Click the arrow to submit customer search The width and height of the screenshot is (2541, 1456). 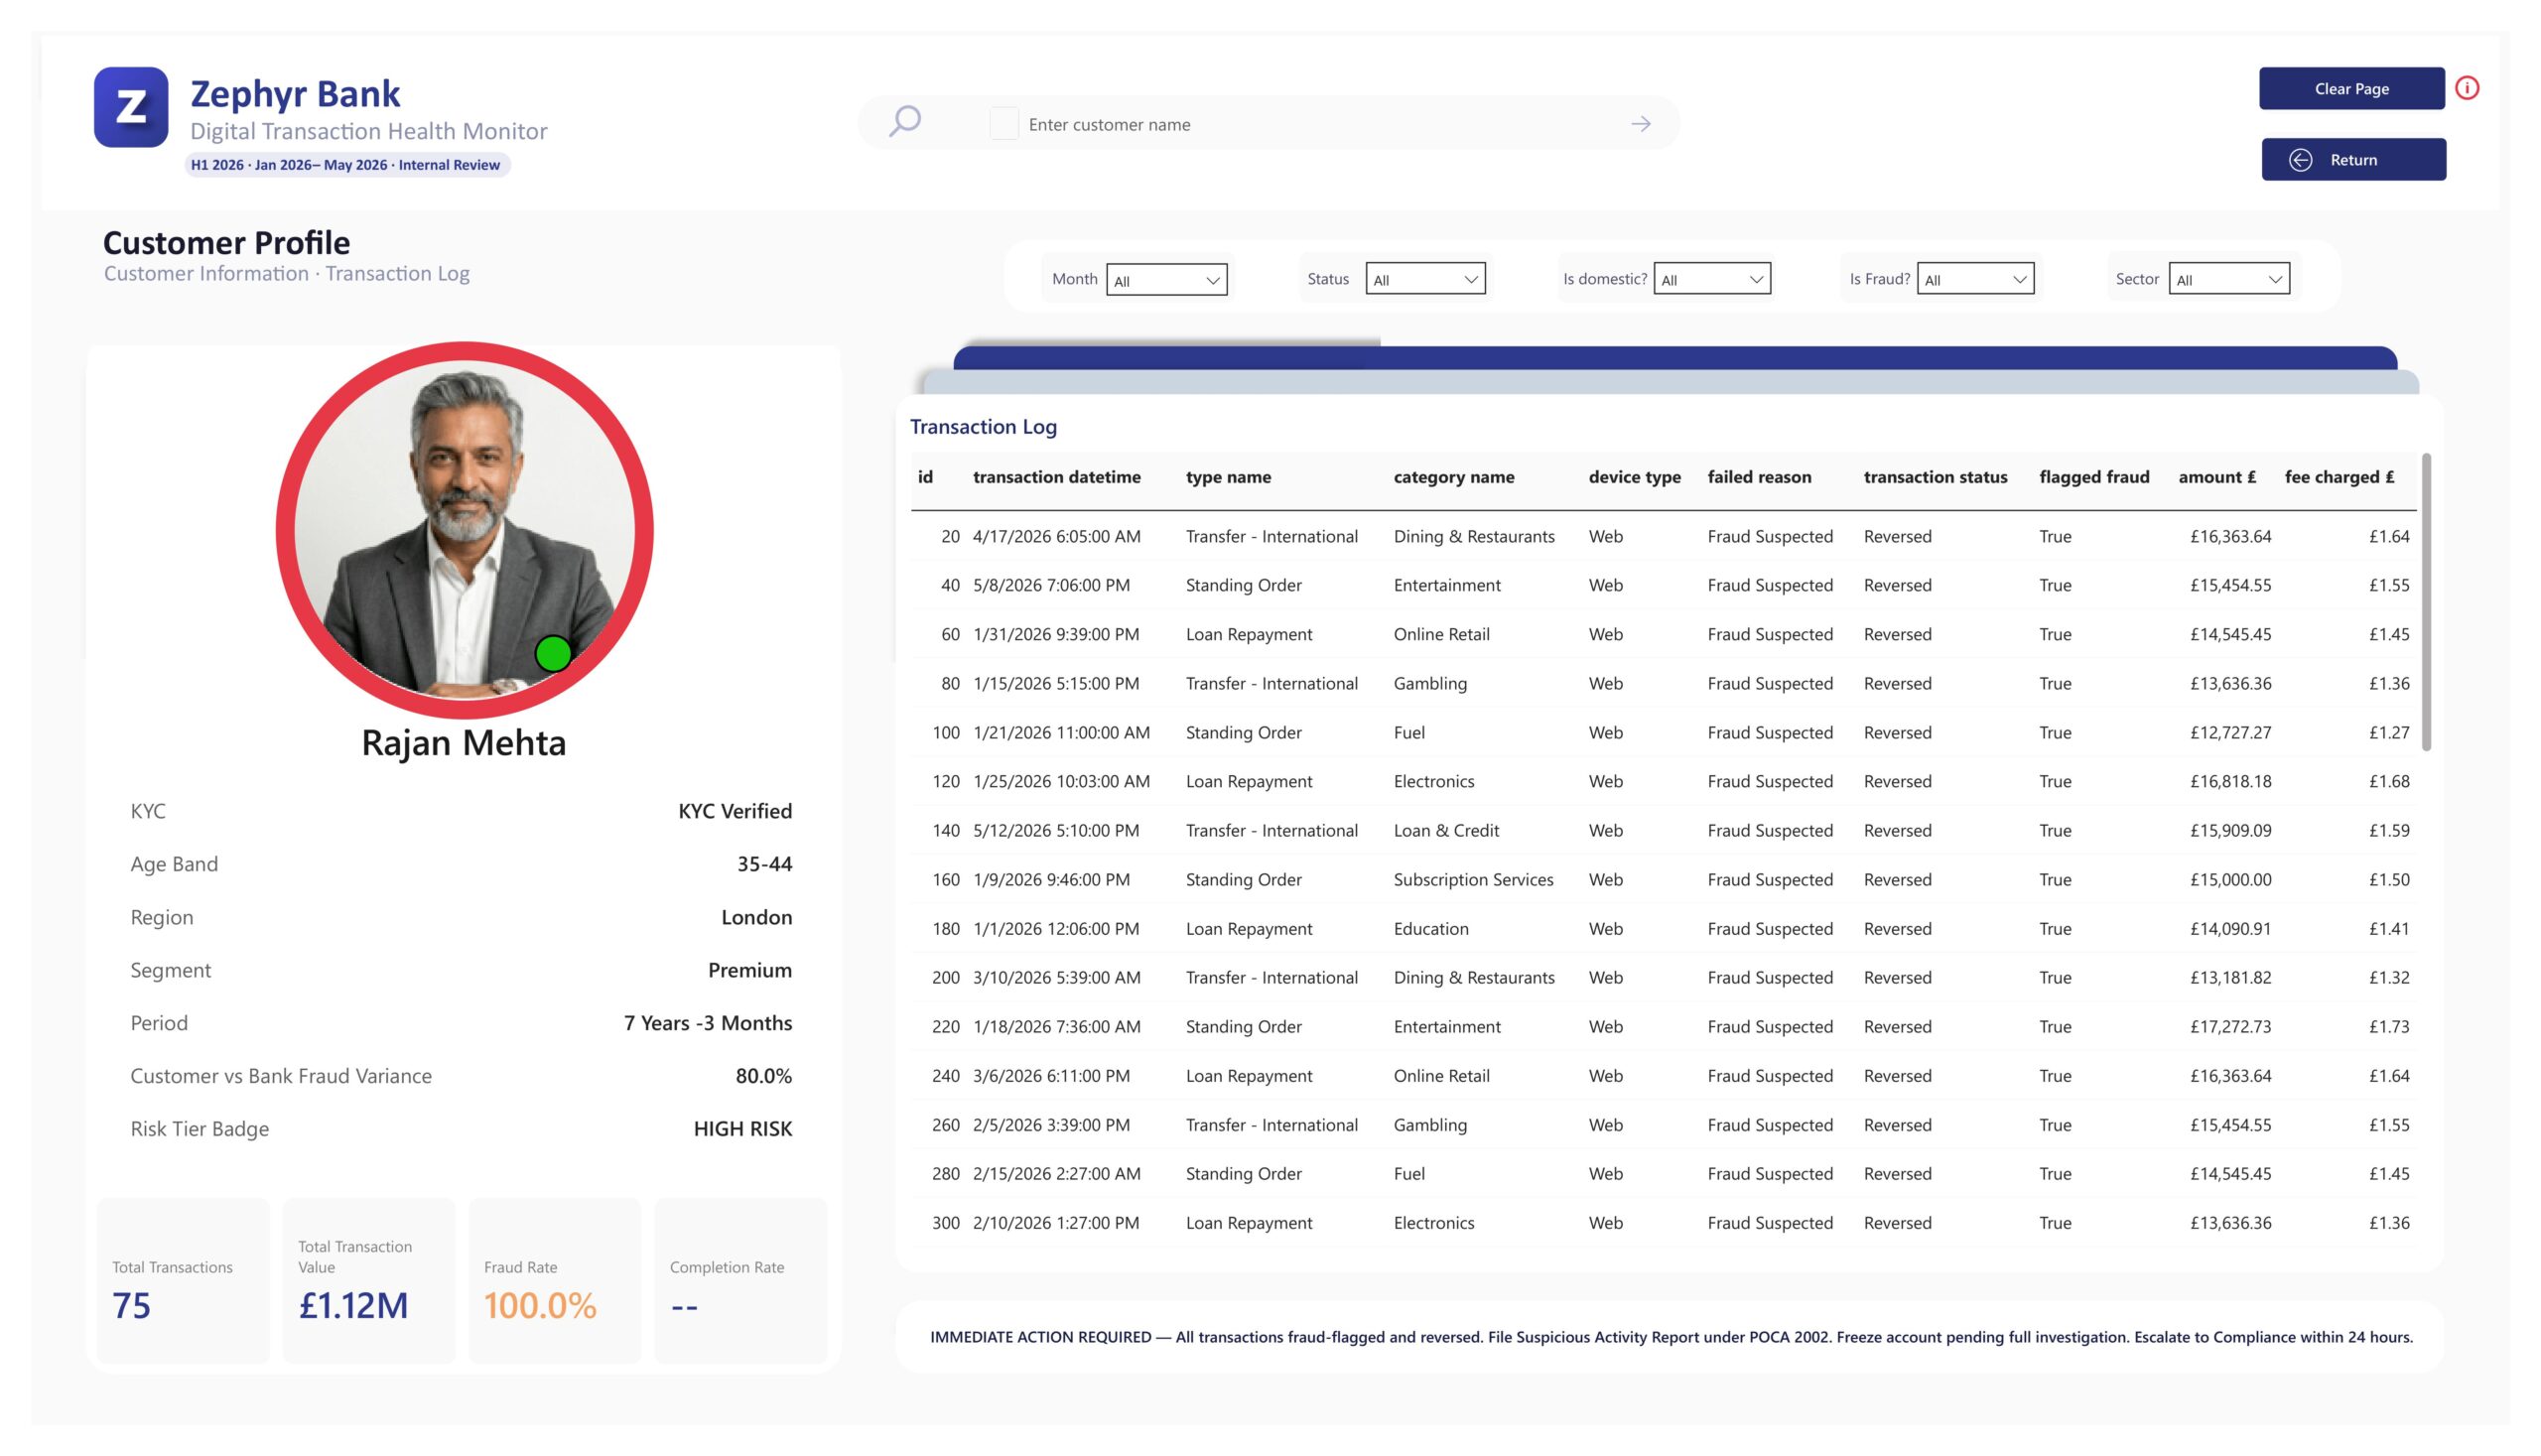[1640, 124]
